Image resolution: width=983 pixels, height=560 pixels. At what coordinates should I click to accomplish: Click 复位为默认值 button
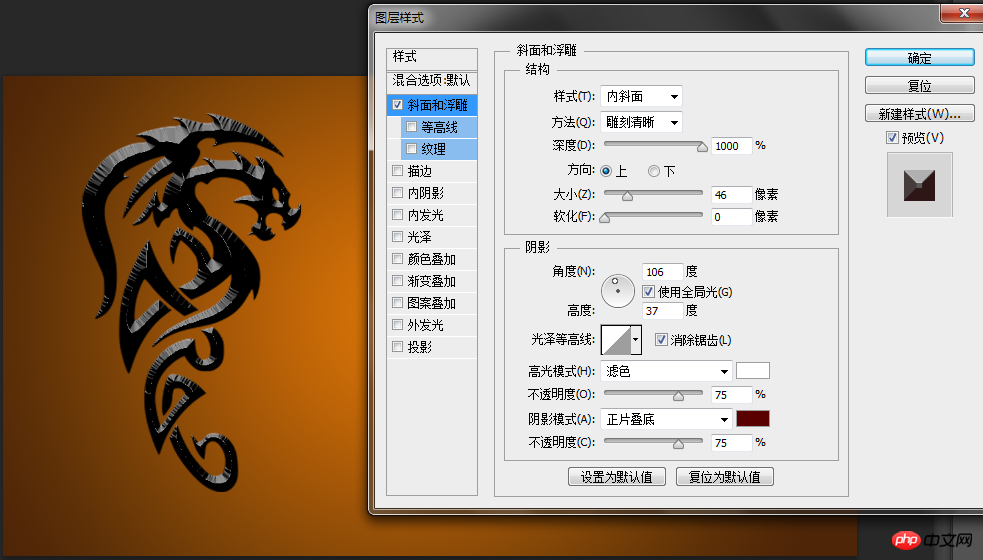coord(725,477)
